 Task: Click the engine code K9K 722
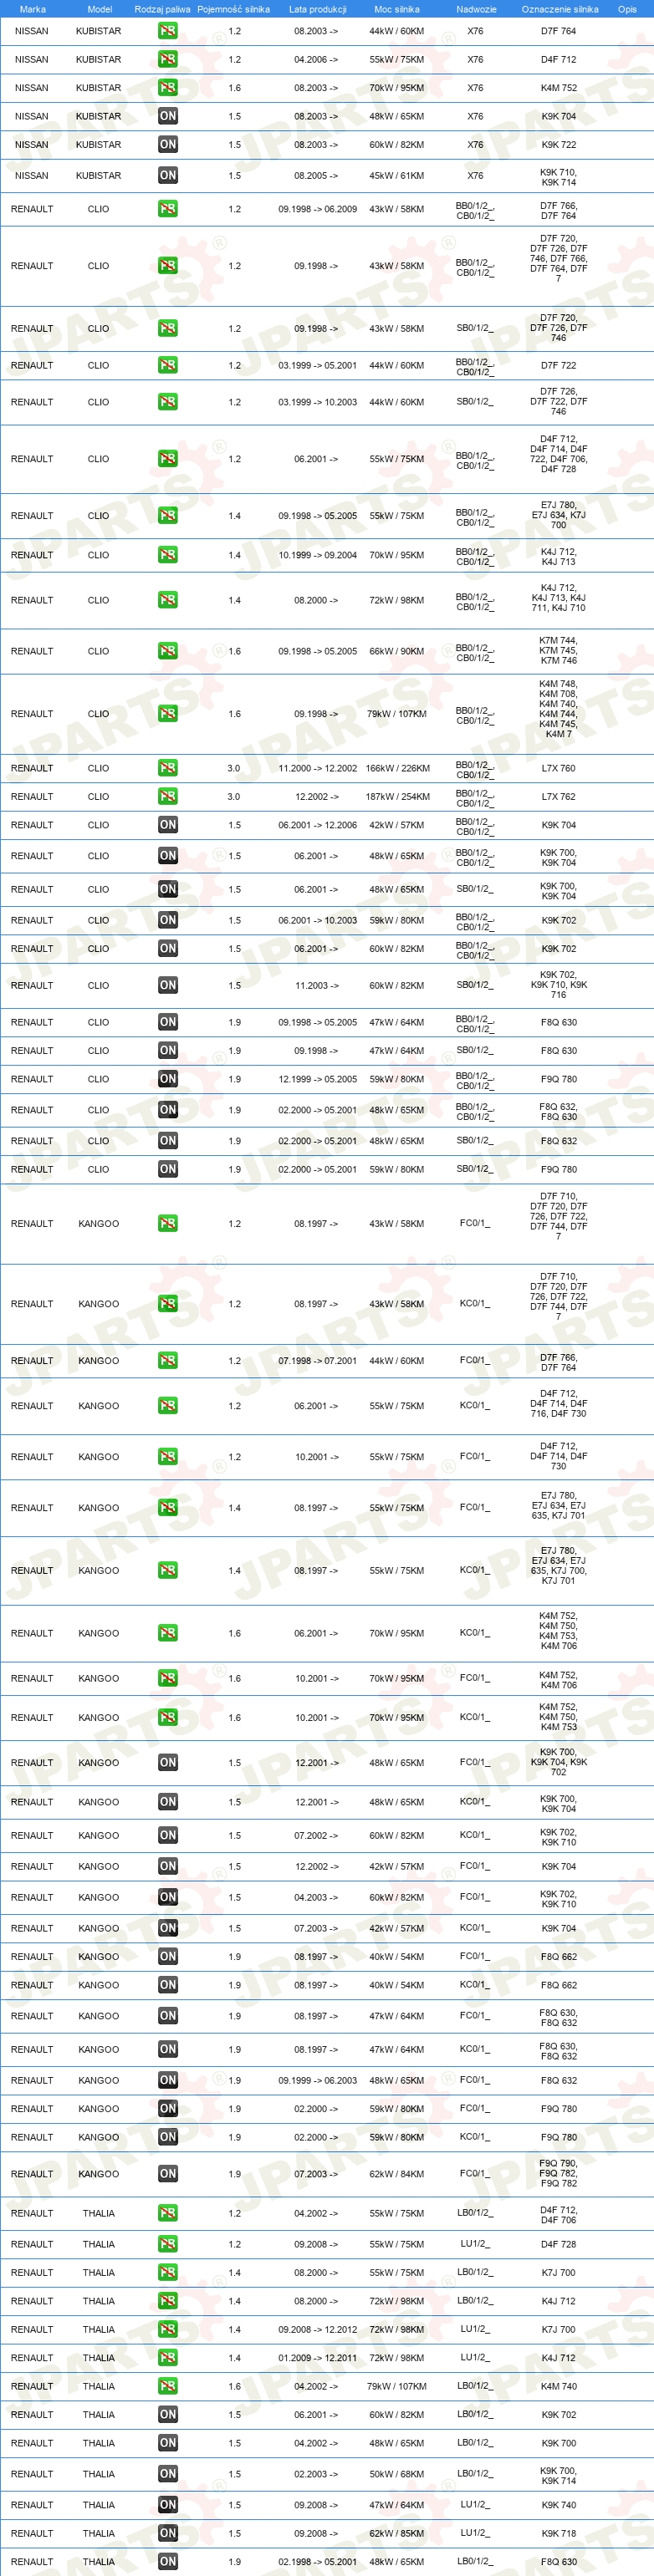[558, 145]
